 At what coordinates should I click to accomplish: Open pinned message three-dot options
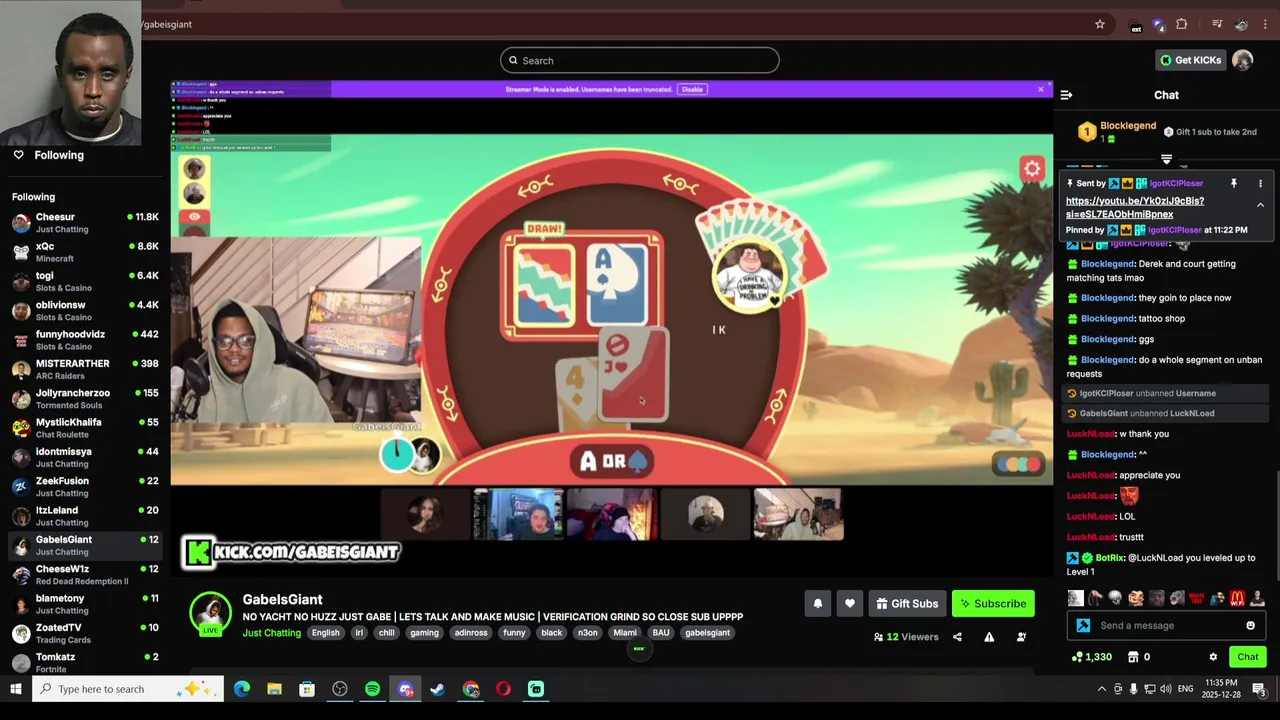[1260, 184]
